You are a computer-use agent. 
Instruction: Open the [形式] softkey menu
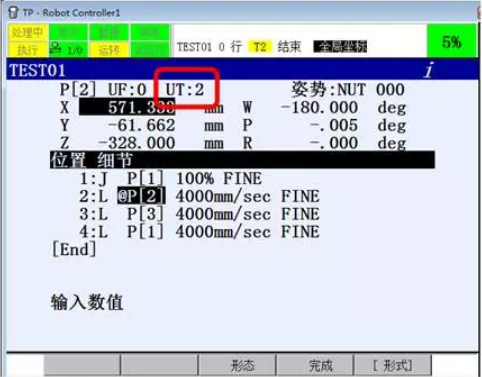(x=393, y=365)
